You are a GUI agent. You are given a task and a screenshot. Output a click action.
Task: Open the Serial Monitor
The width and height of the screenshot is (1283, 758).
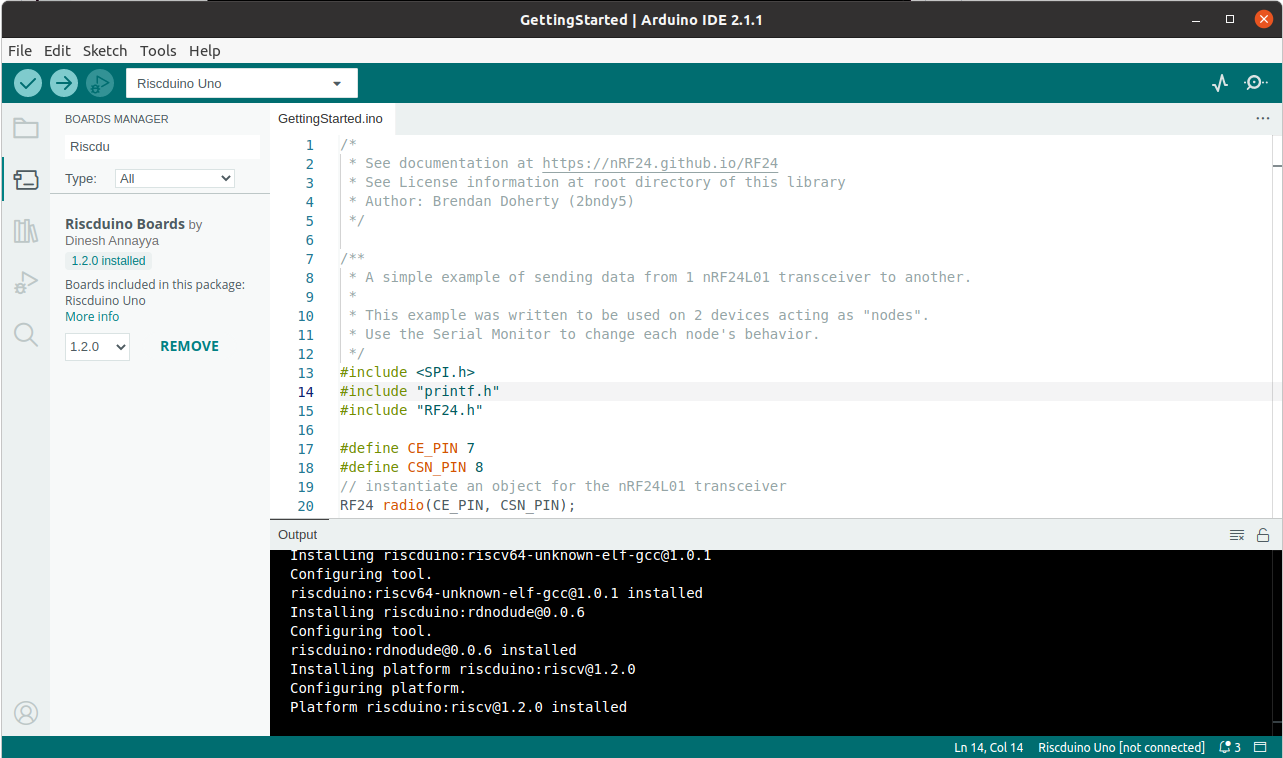(x=1255, y=83)
